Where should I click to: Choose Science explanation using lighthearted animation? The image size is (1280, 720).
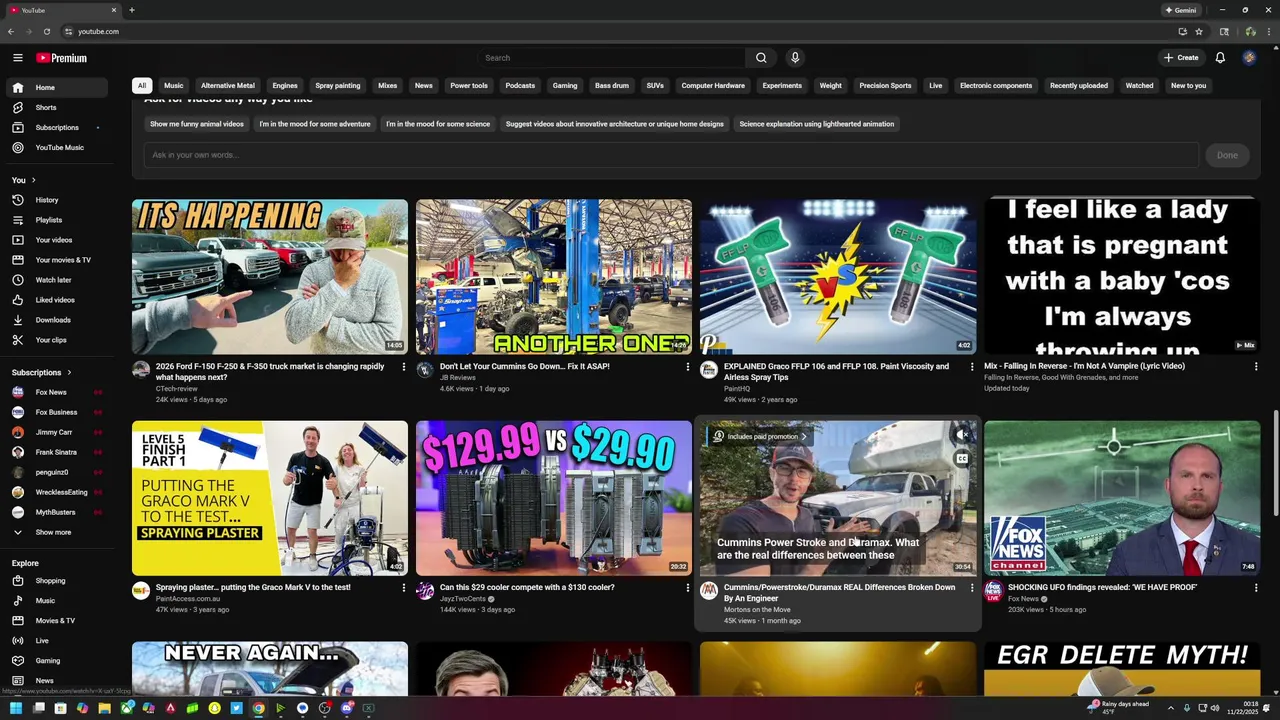pos(817,124)
